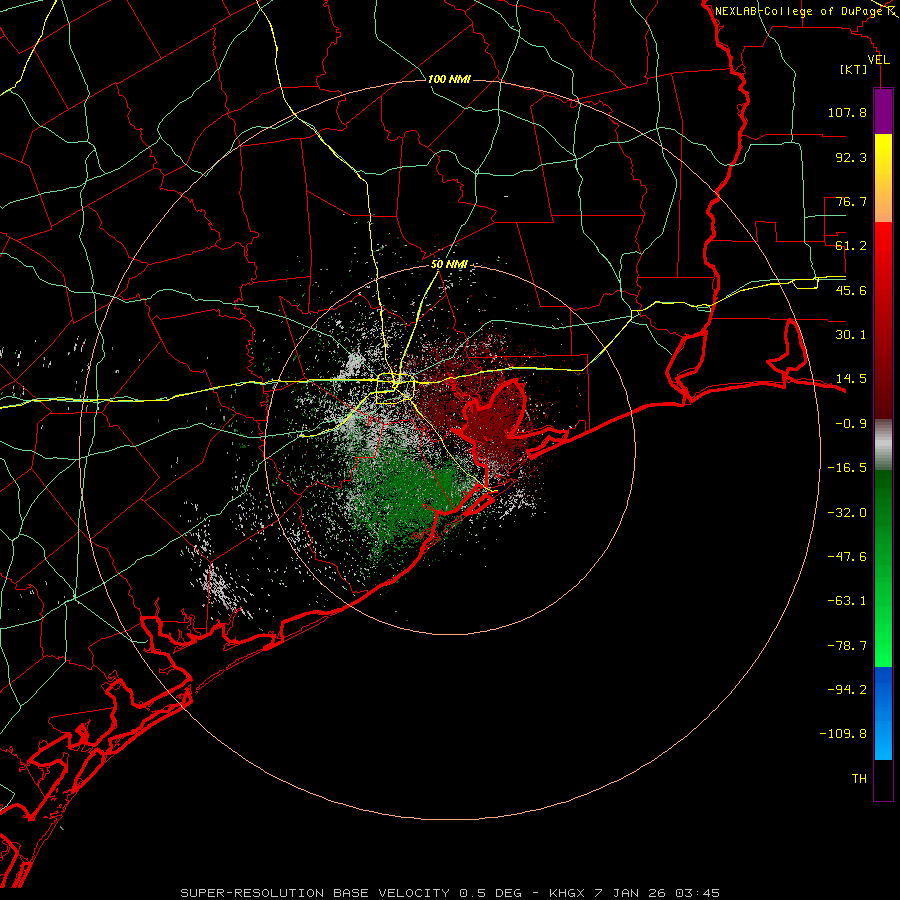Click the purple segment of the color bar

883,111
